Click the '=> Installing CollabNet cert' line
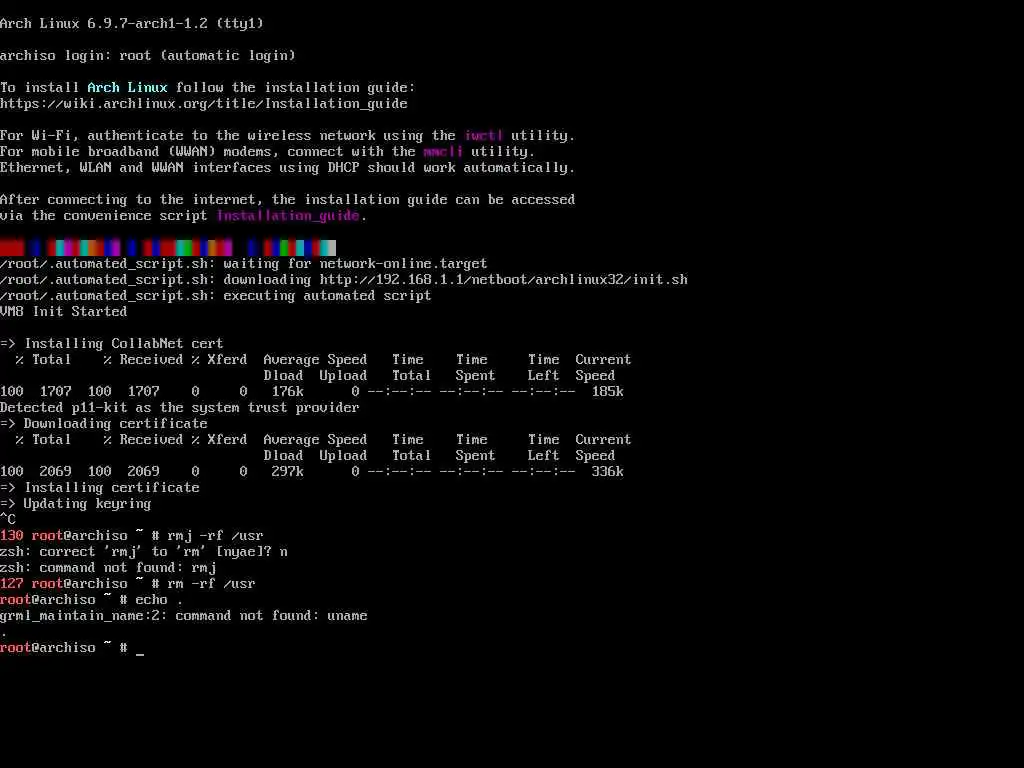Viewport: 1024px width, 768px height. [x=112, y=344]
